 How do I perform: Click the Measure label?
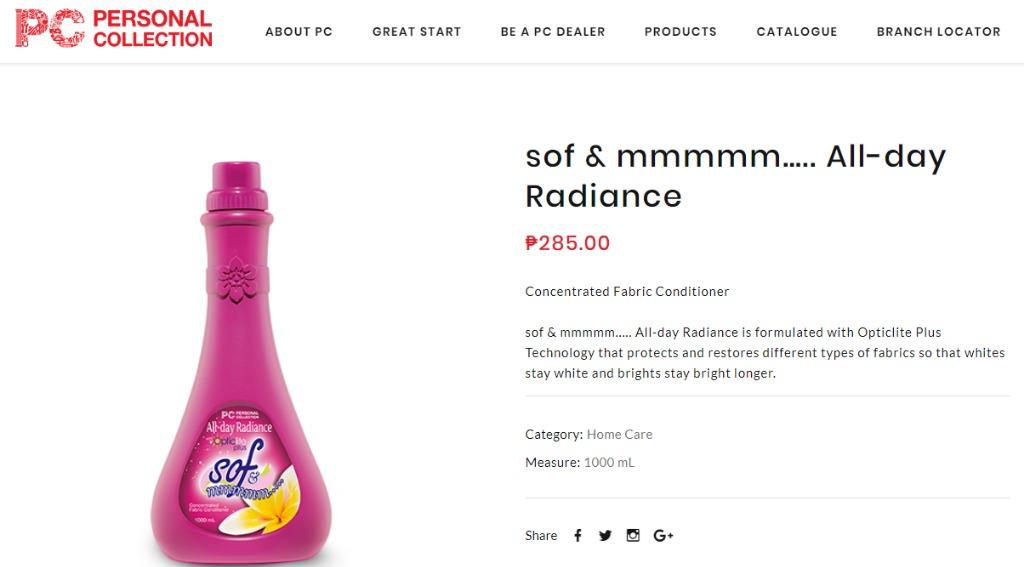pyautogui.click(x=552, y=462)
